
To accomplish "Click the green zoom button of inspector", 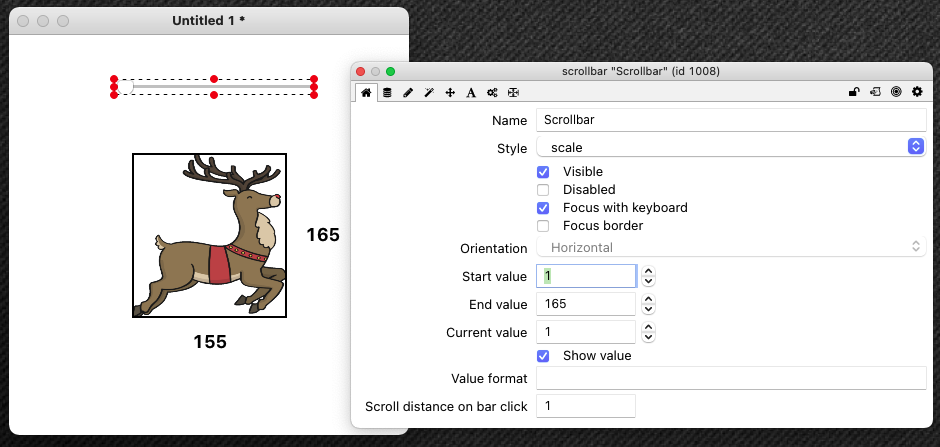I will [x=390, y=71].
